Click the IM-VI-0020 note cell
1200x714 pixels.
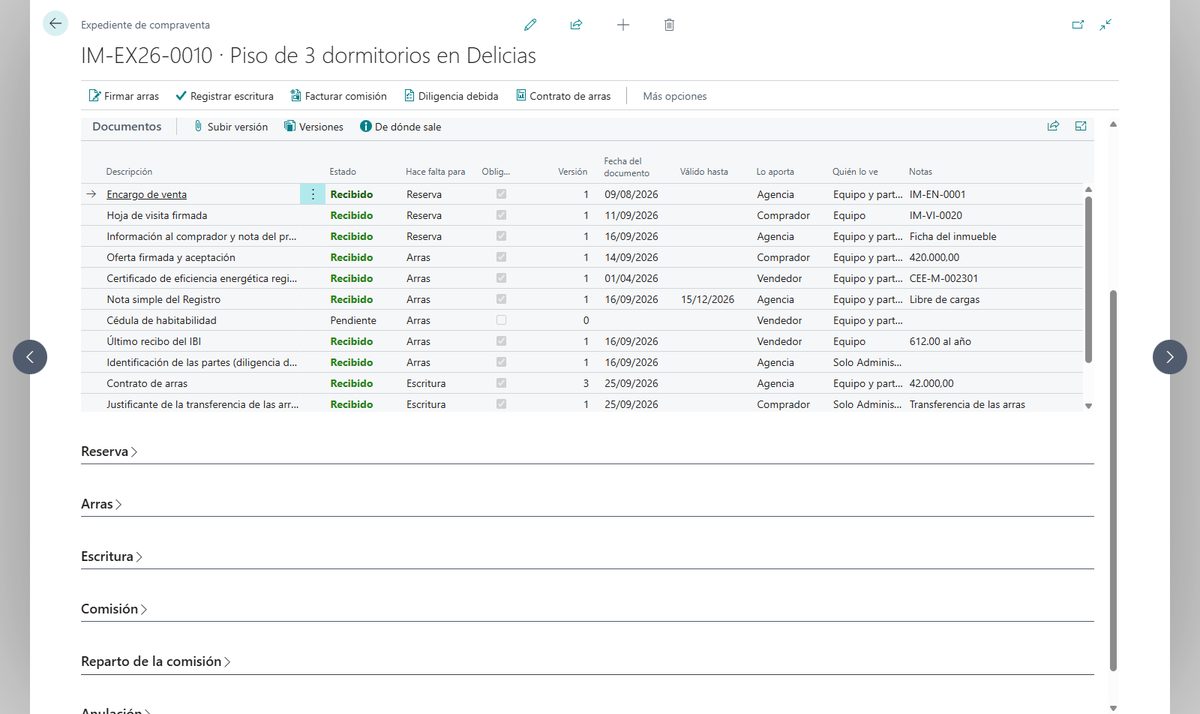[x=936, y=215]
